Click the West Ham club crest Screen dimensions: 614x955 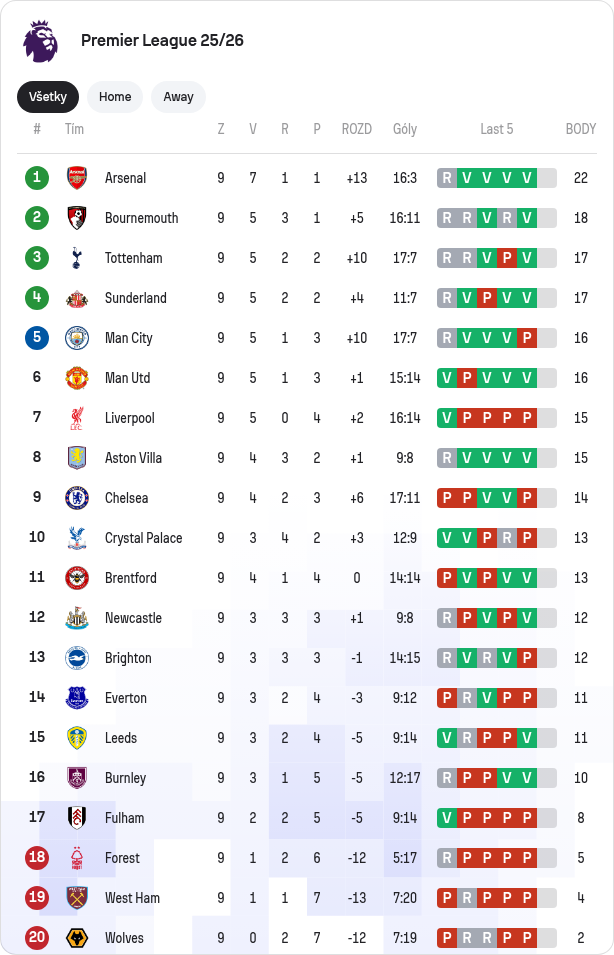point(77,898)
